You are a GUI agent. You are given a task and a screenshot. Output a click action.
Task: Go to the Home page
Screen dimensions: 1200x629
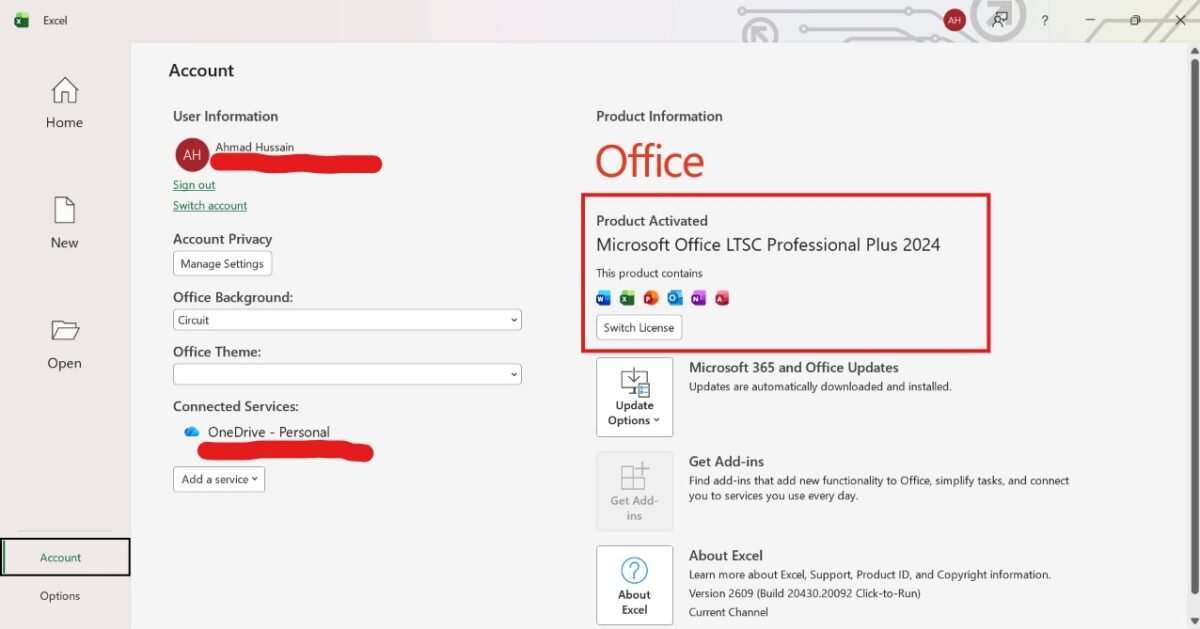(64, 103)
